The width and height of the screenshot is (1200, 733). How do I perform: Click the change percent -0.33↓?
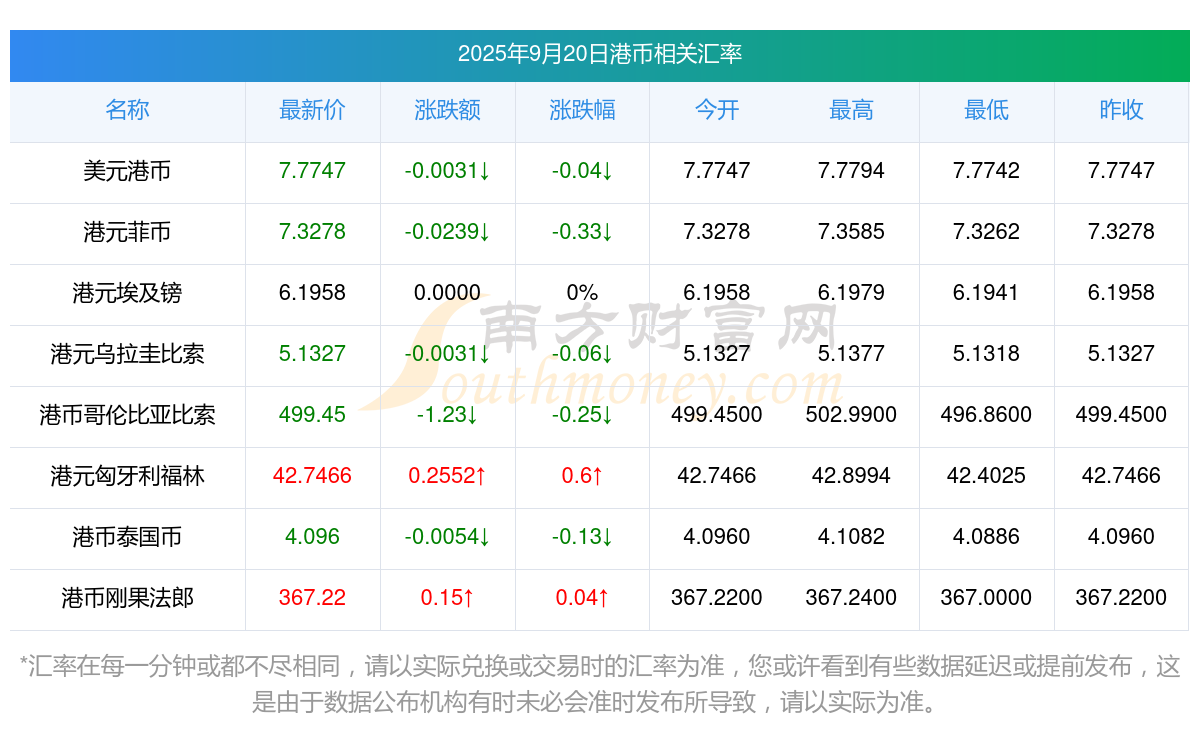click(x=582, y=232)
